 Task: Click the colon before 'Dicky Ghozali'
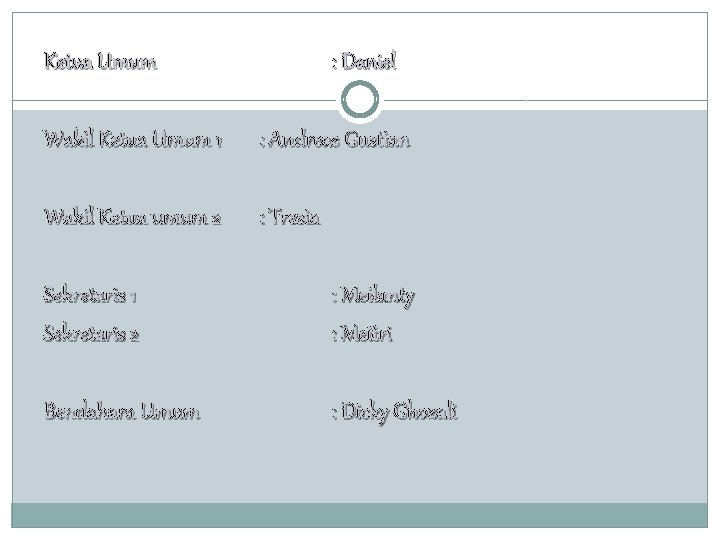tap(335, 413)
